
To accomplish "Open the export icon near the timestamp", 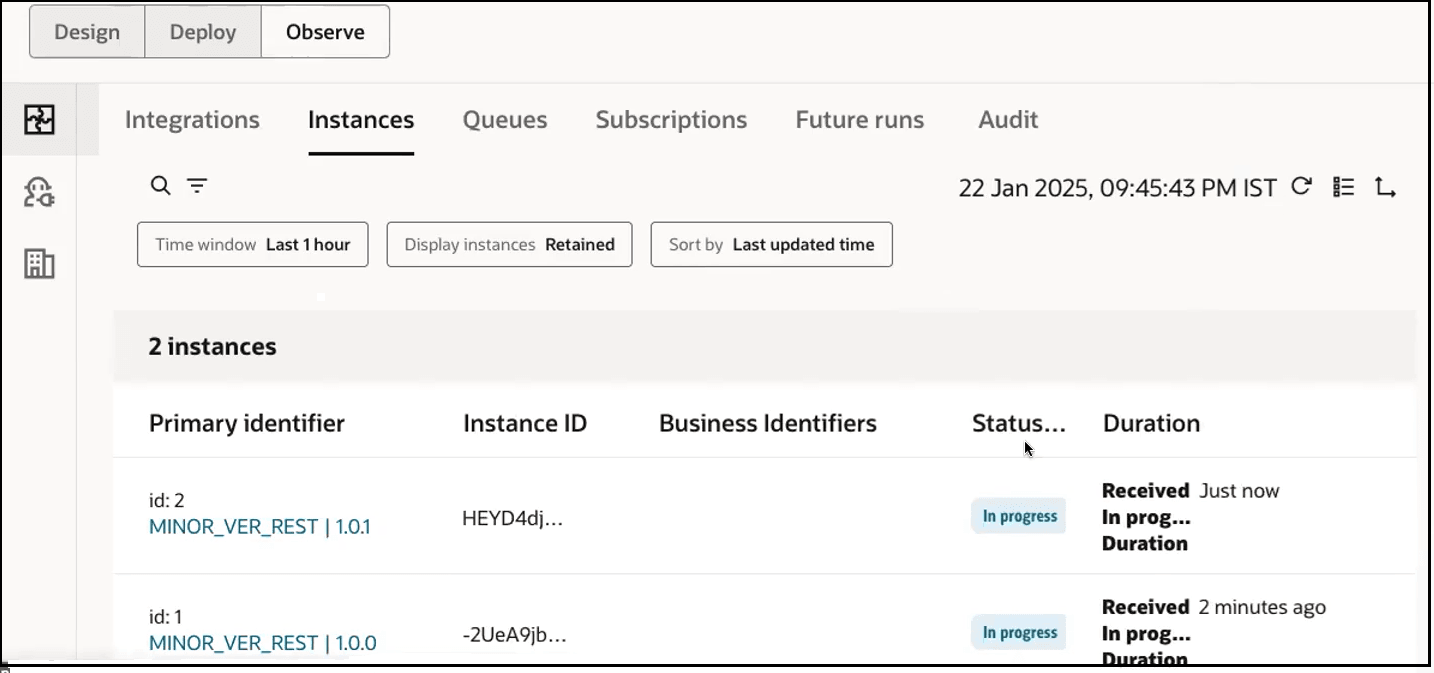I will coord(1386,187).
